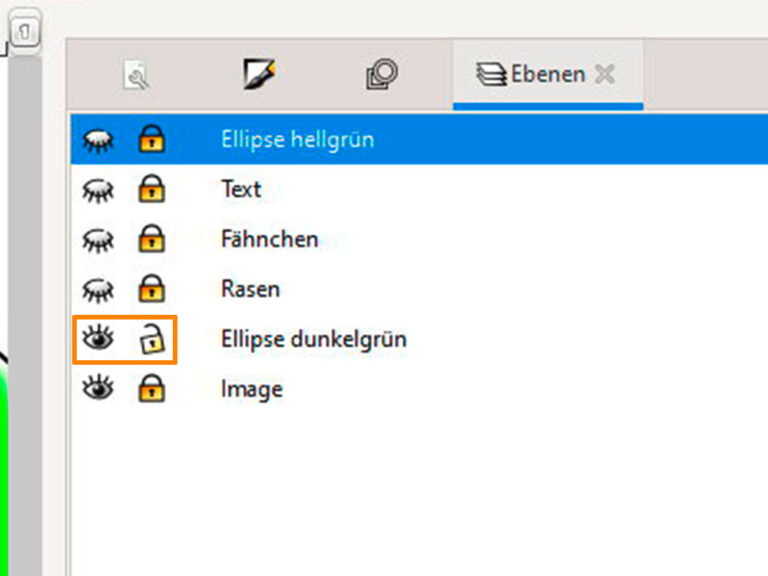Image resolution: width=768 pixels, height=576 pixels.
Task: Hide the Ellipse dunkelgrün layer
Action: (x=98, y=340)
